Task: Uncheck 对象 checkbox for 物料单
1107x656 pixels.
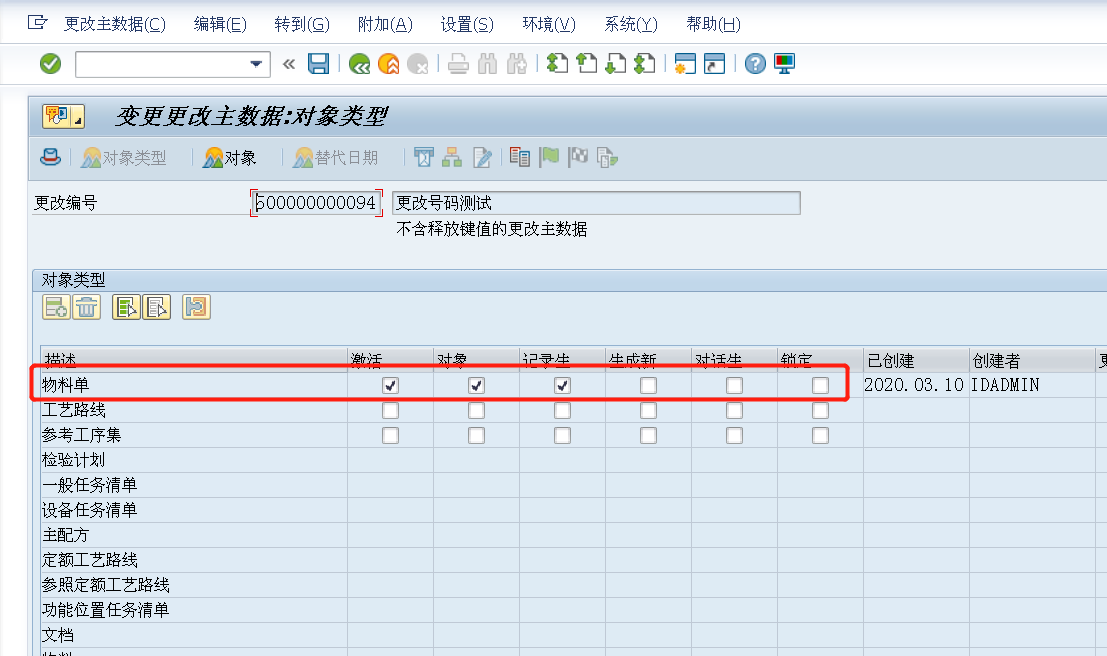Action: (x=477, y=386)
